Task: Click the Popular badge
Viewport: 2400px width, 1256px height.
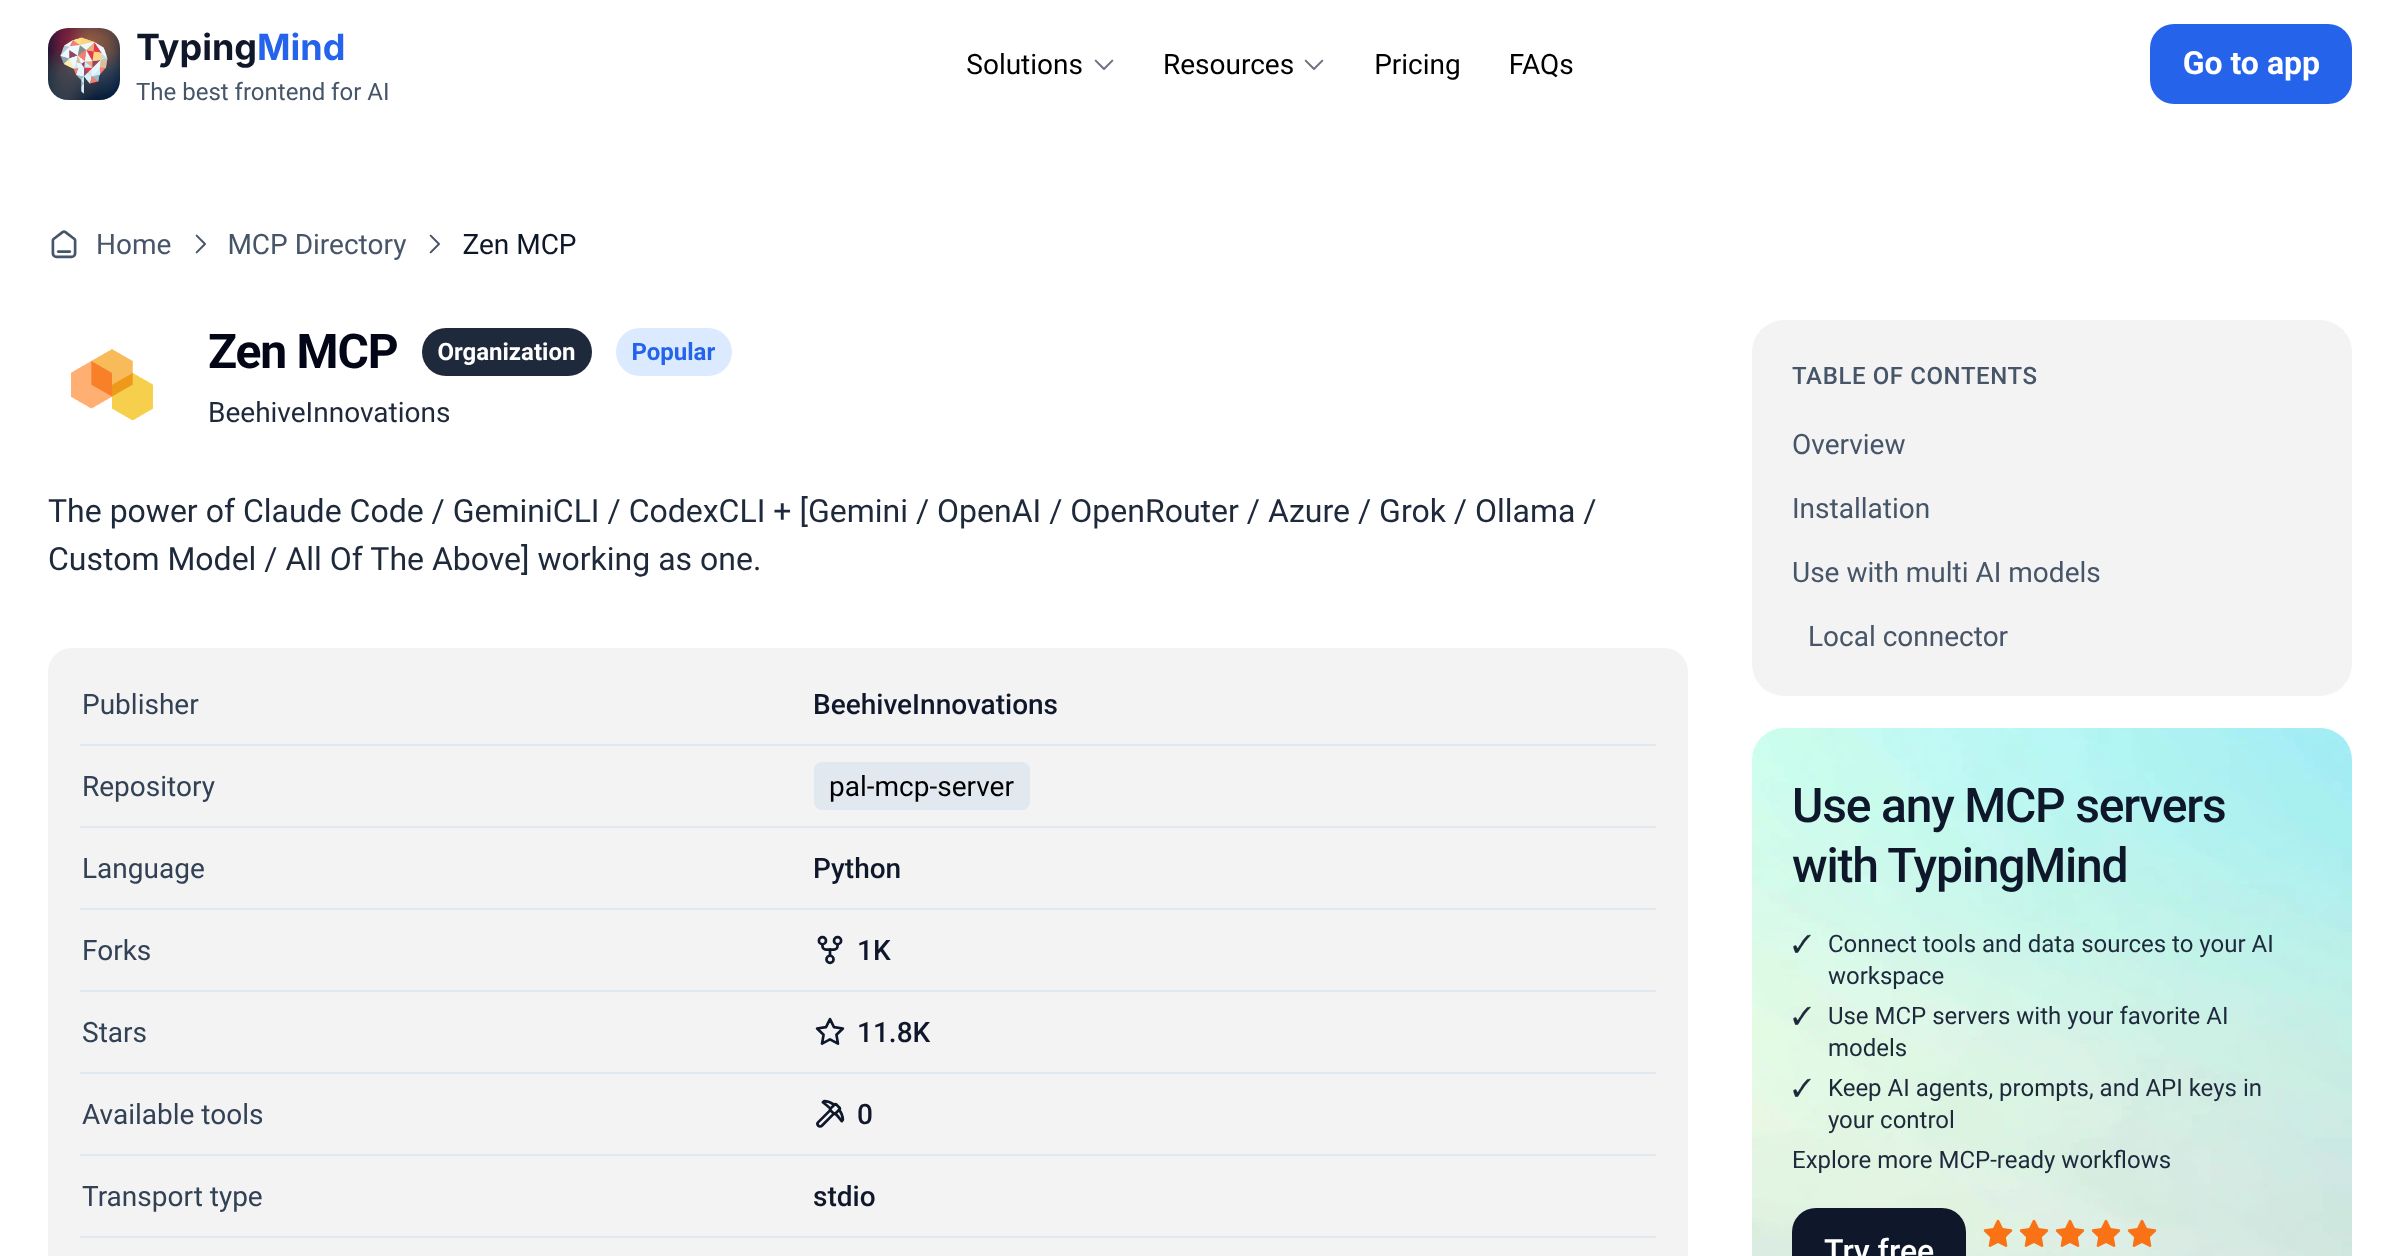Action: (673, 352)
